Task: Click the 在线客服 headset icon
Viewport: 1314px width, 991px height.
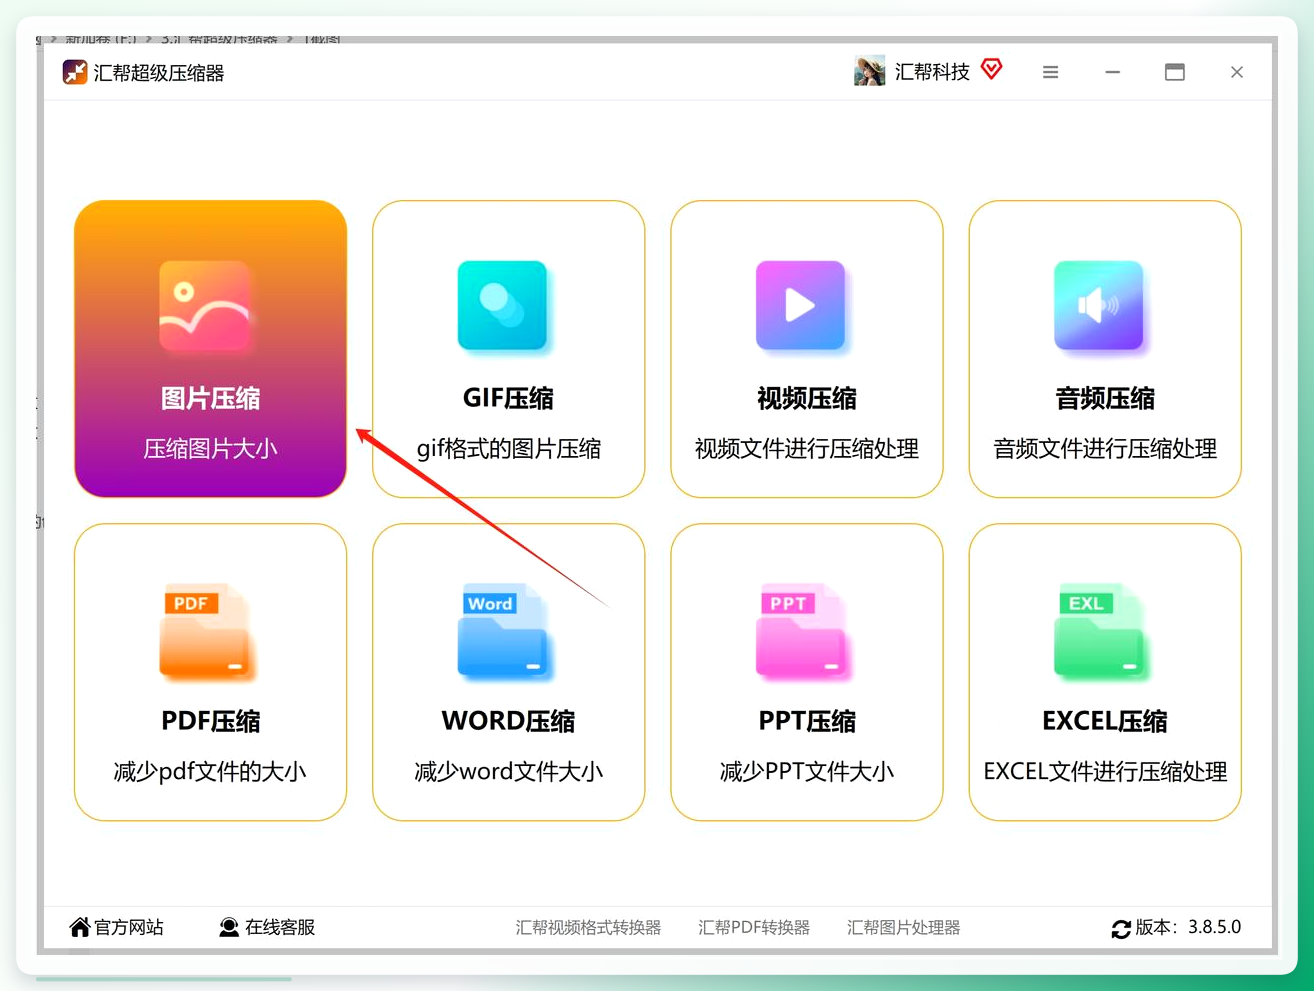Action: [229, 927]
